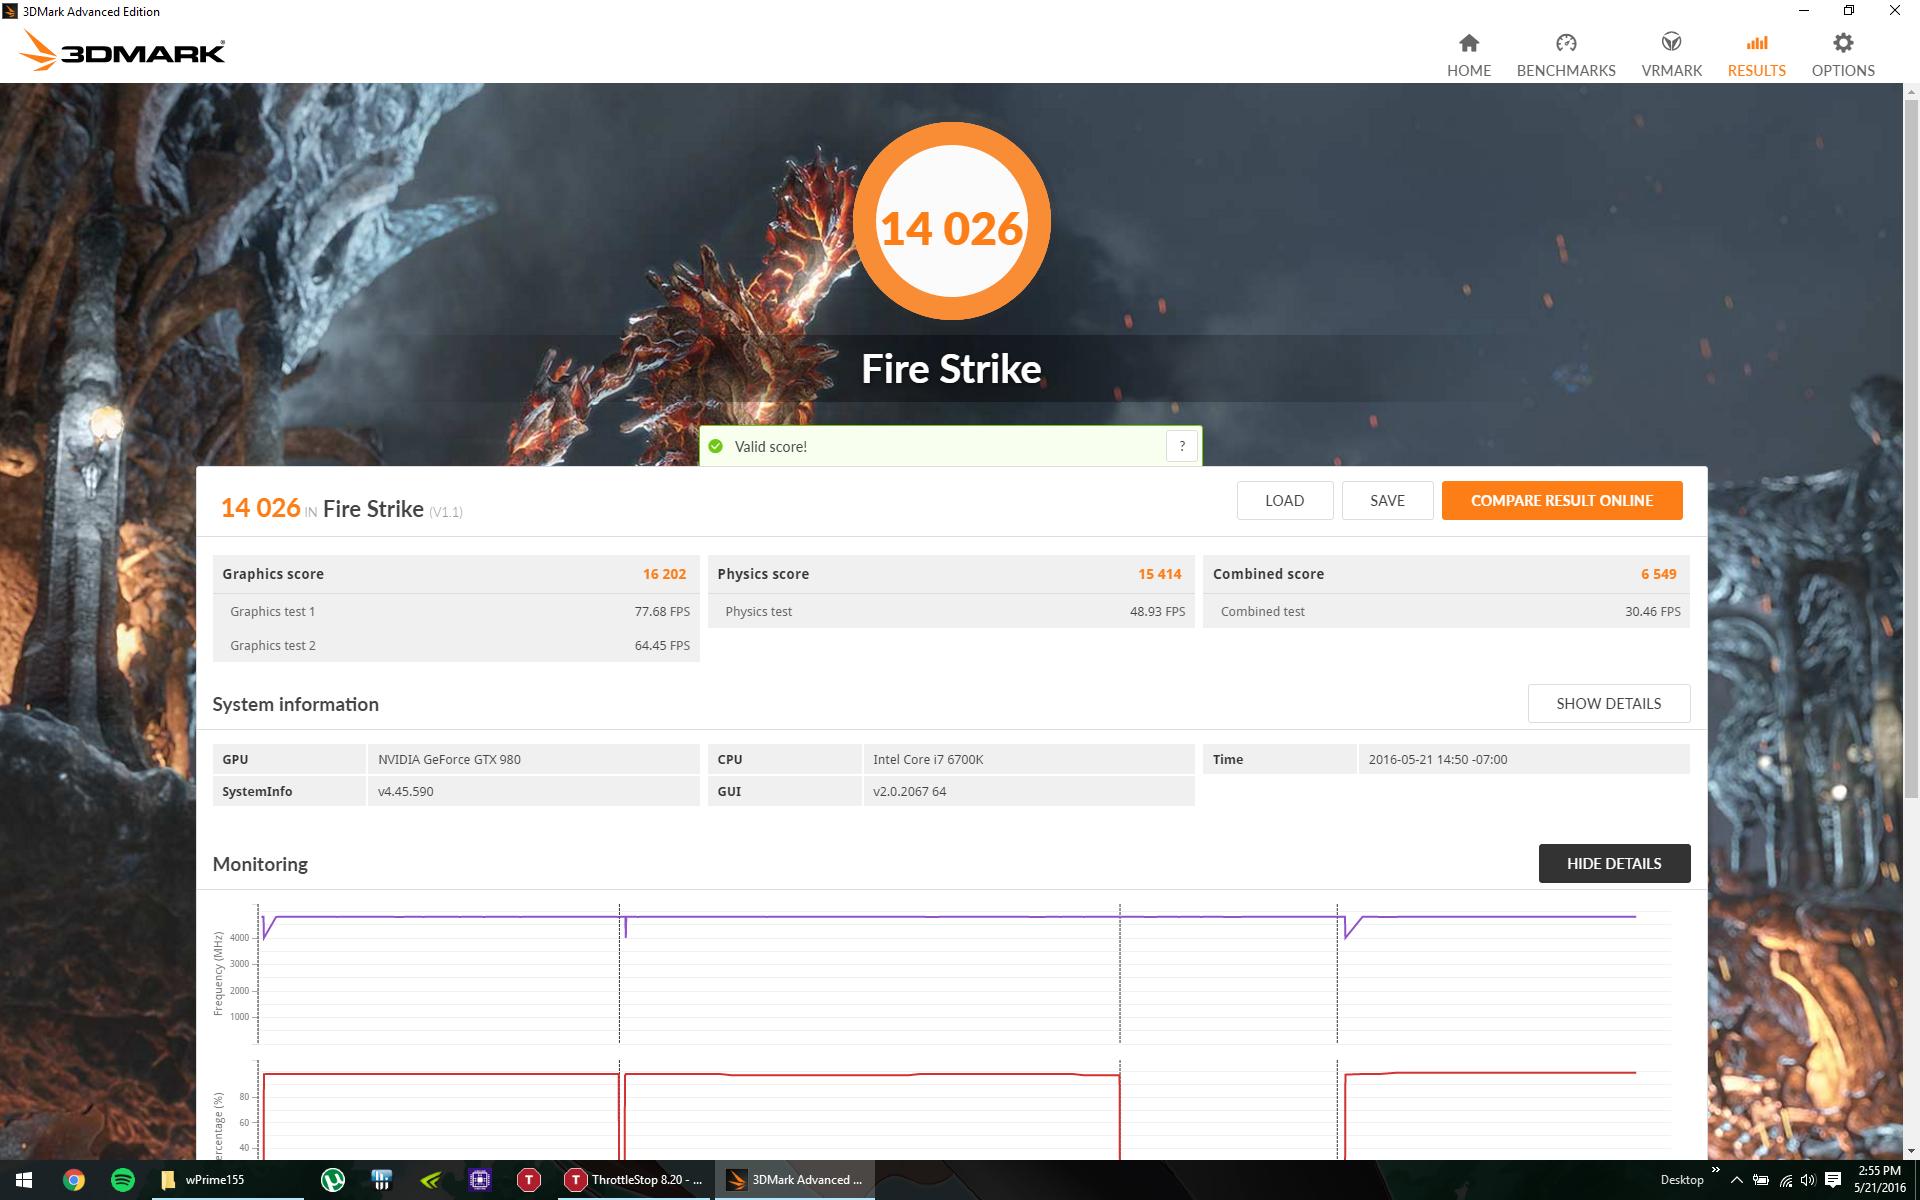Click the question mark help button

pos(1182,446)
